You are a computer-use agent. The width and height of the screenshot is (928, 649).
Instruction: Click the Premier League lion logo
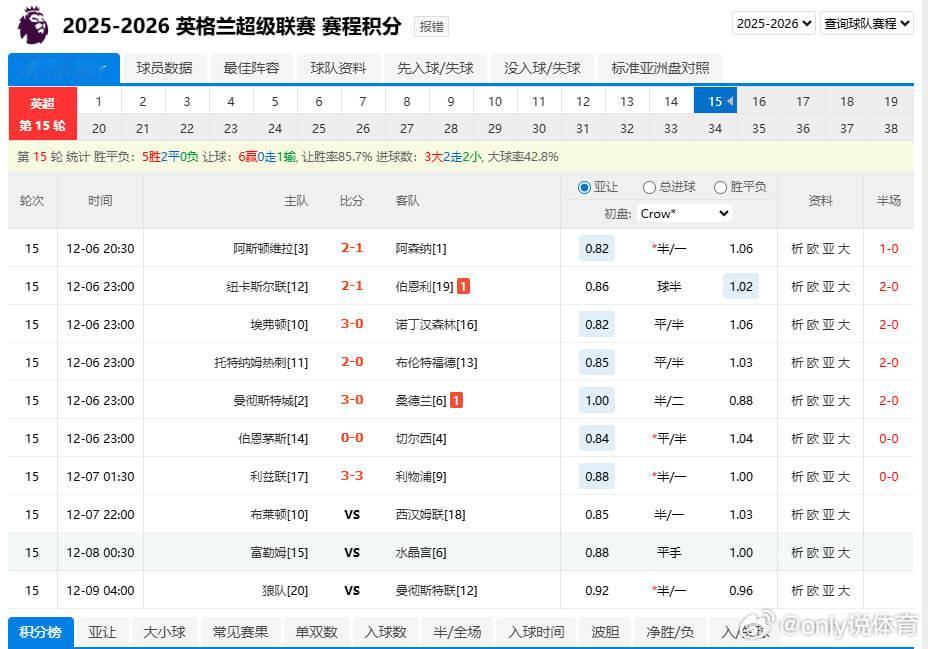click(31, 23)
